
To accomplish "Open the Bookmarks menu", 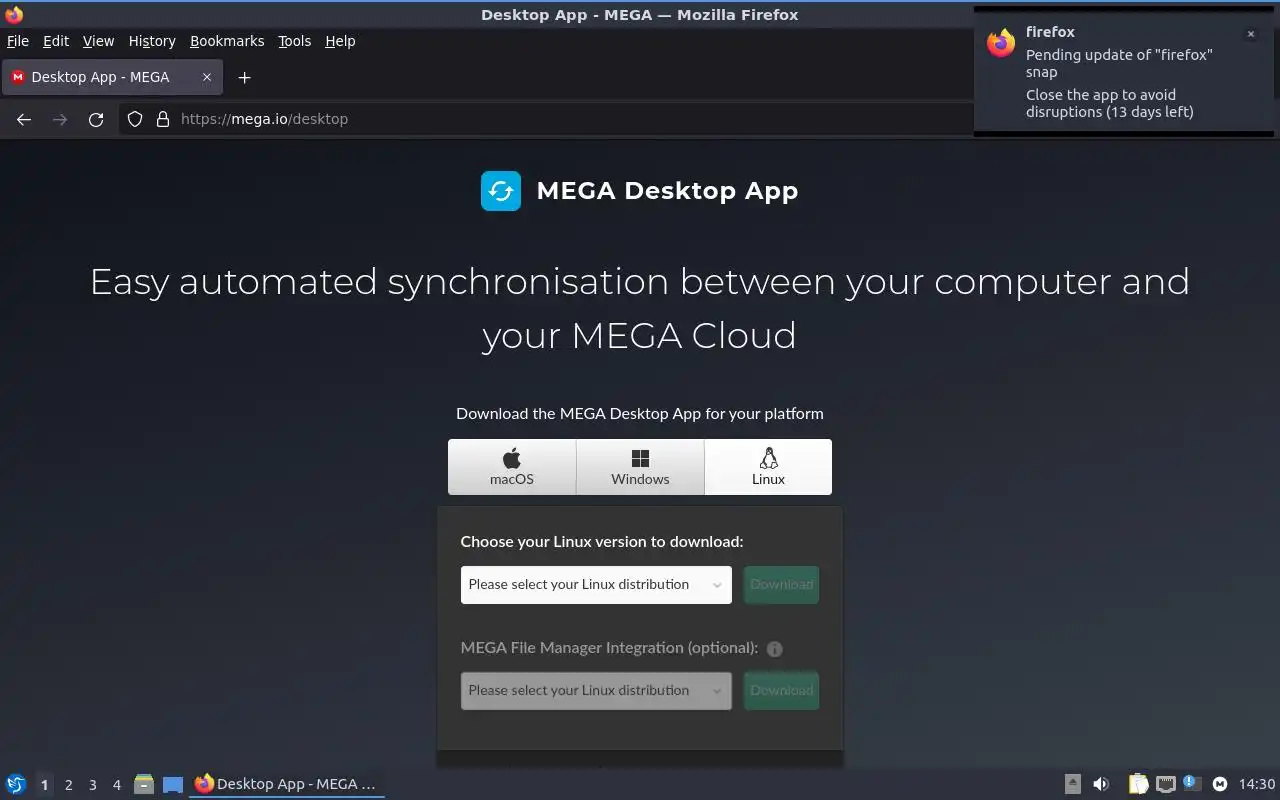I will (x=227, y=41).
